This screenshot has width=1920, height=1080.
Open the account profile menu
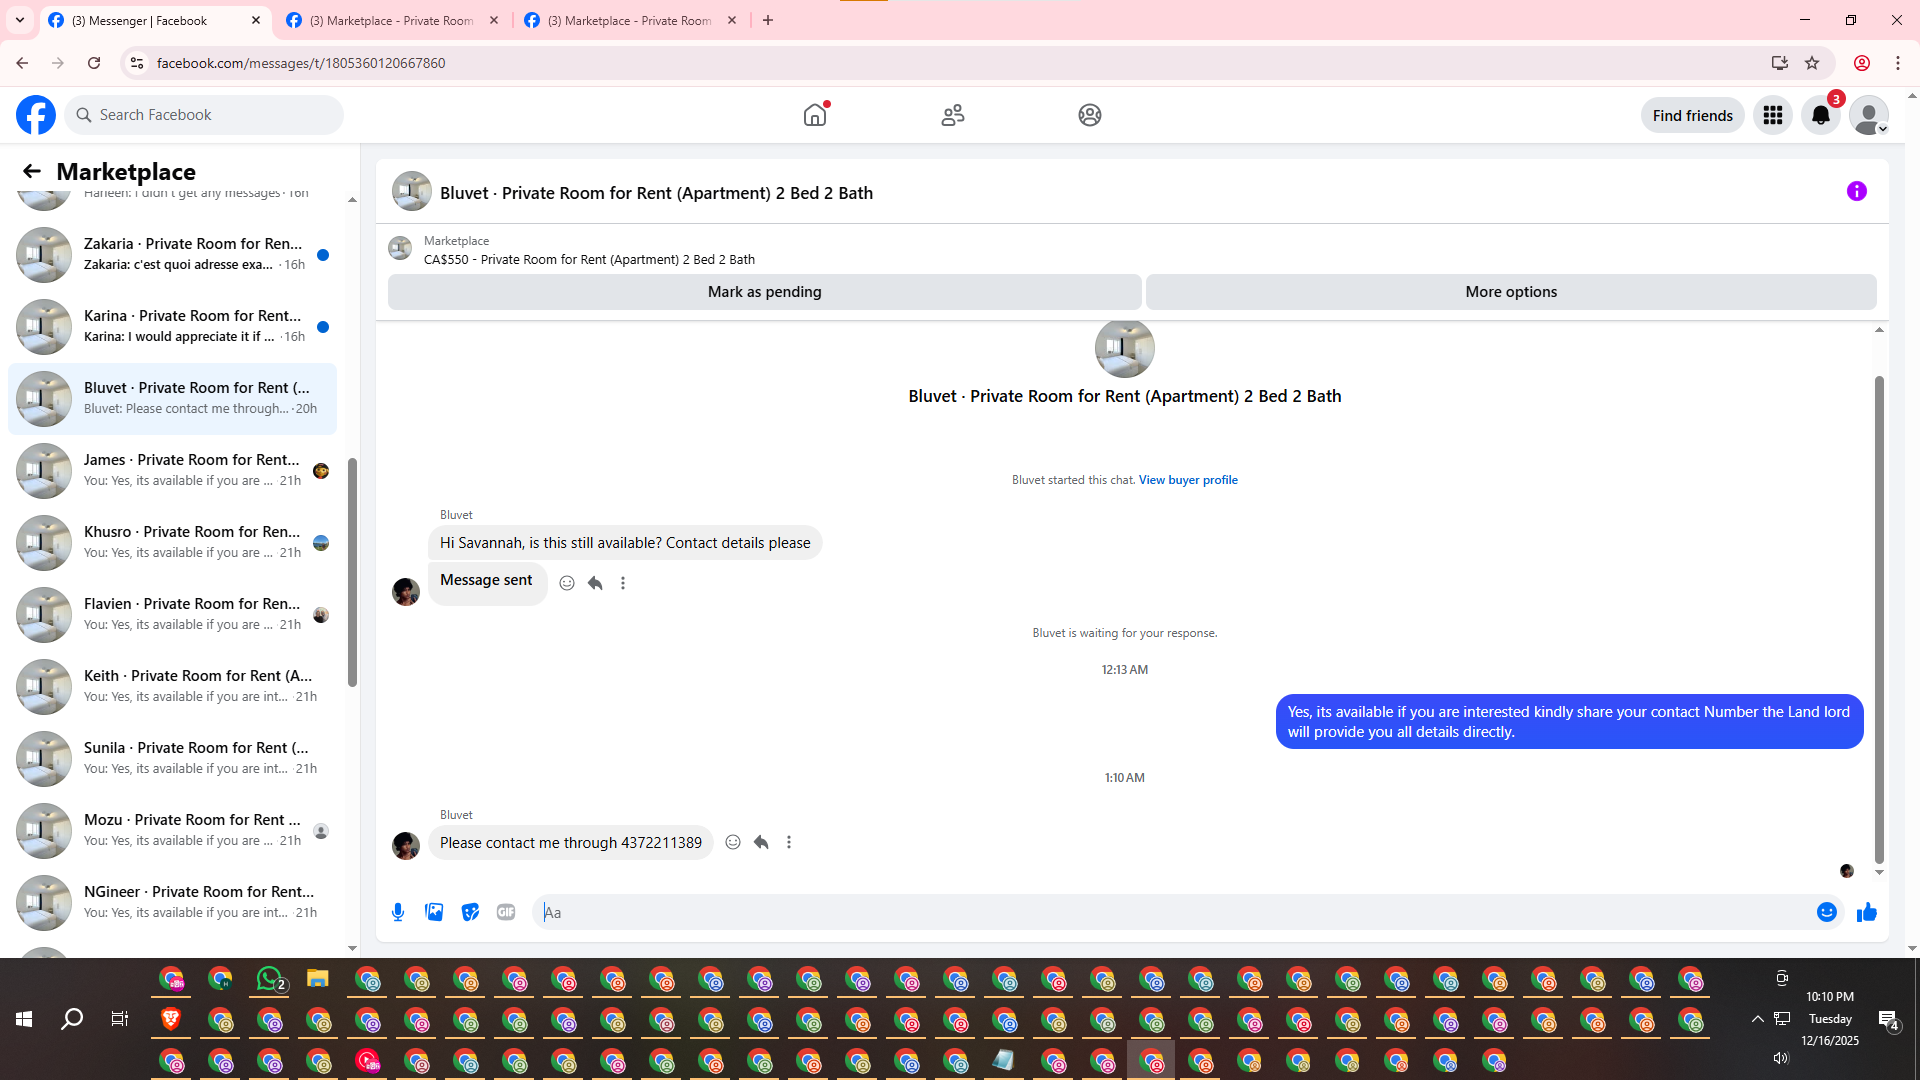(x=1869, y=115)
